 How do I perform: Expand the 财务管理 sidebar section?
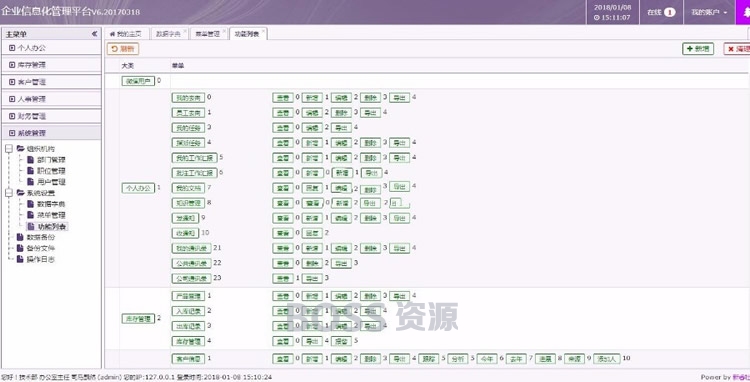point(51,116)
